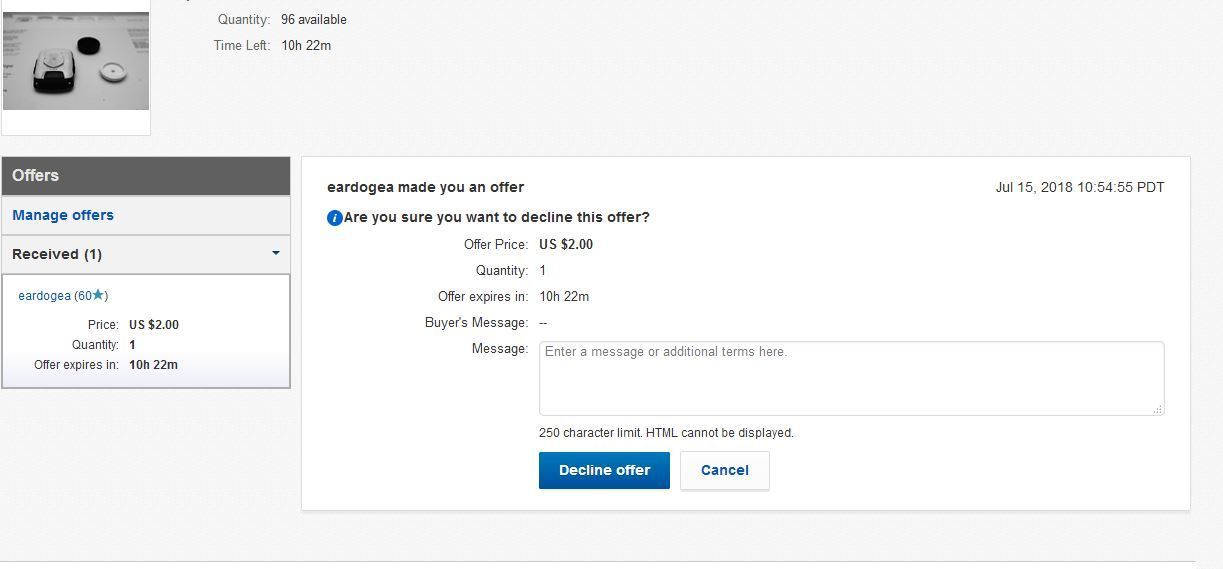Cancel declining the offer

coord(725,470)
